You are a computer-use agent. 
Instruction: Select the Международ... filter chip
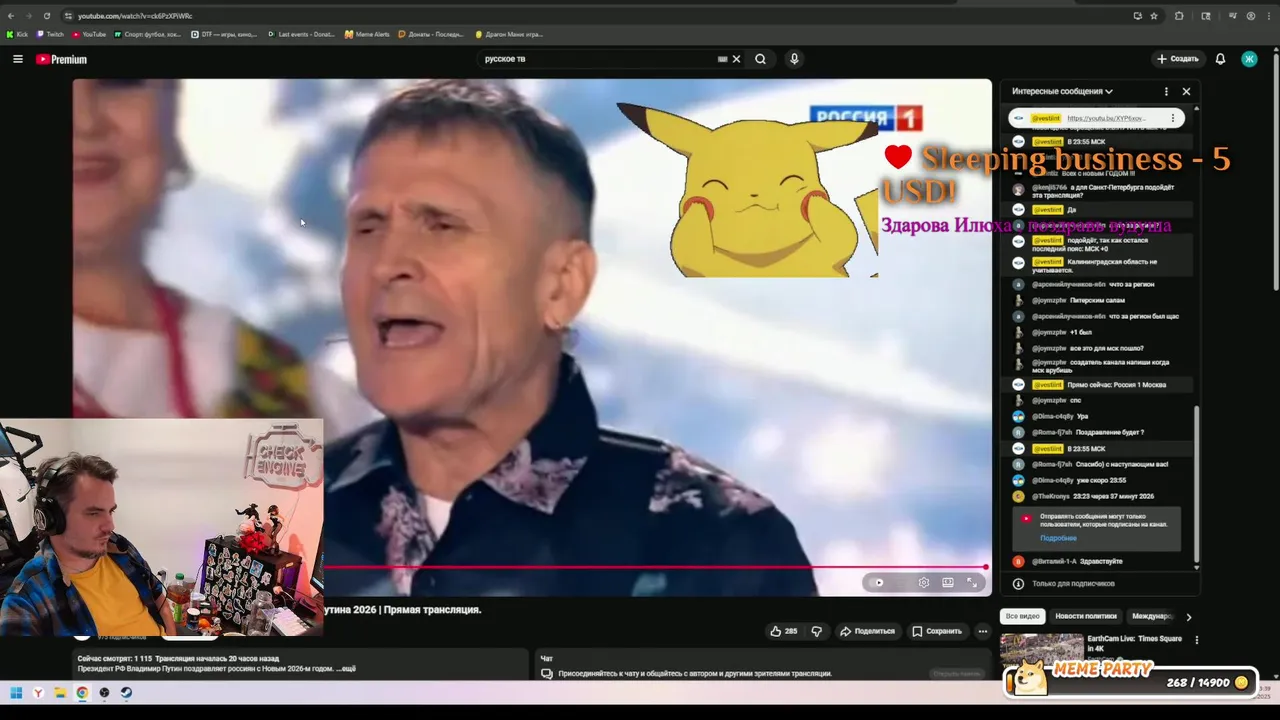[x=1152, y=616]
